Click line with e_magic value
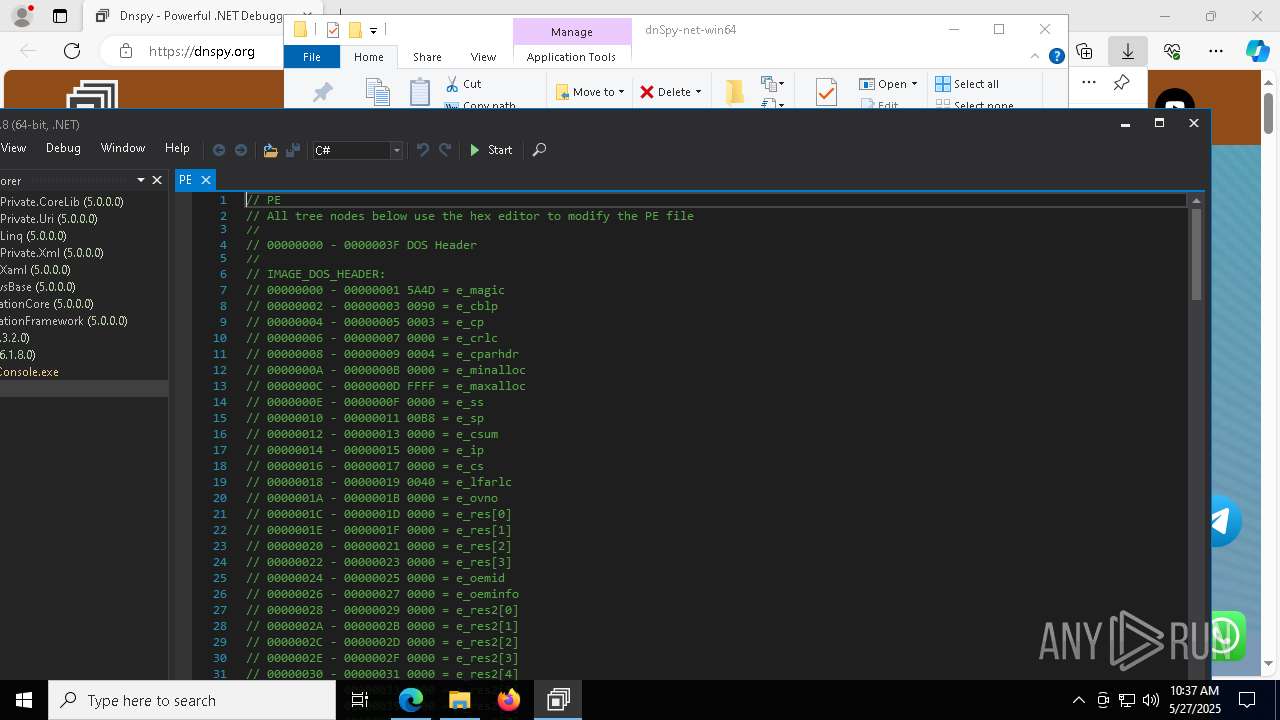1280x720 pixels. (x=375, y=290)
